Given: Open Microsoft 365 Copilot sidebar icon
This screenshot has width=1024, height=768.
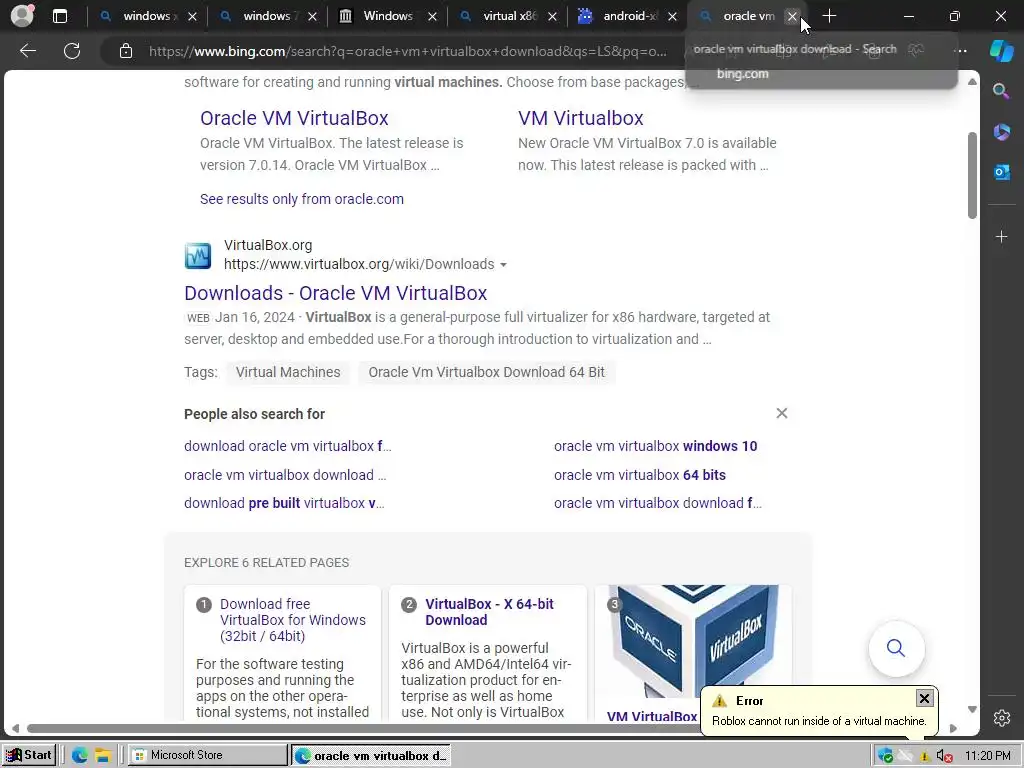Looking at the screenshot, I should [1001, 132].
